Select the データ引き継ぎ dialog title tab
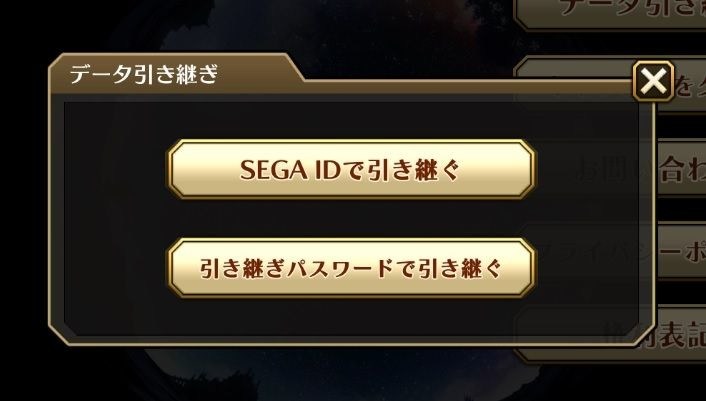The image size is (706, 401). point(144,74)
